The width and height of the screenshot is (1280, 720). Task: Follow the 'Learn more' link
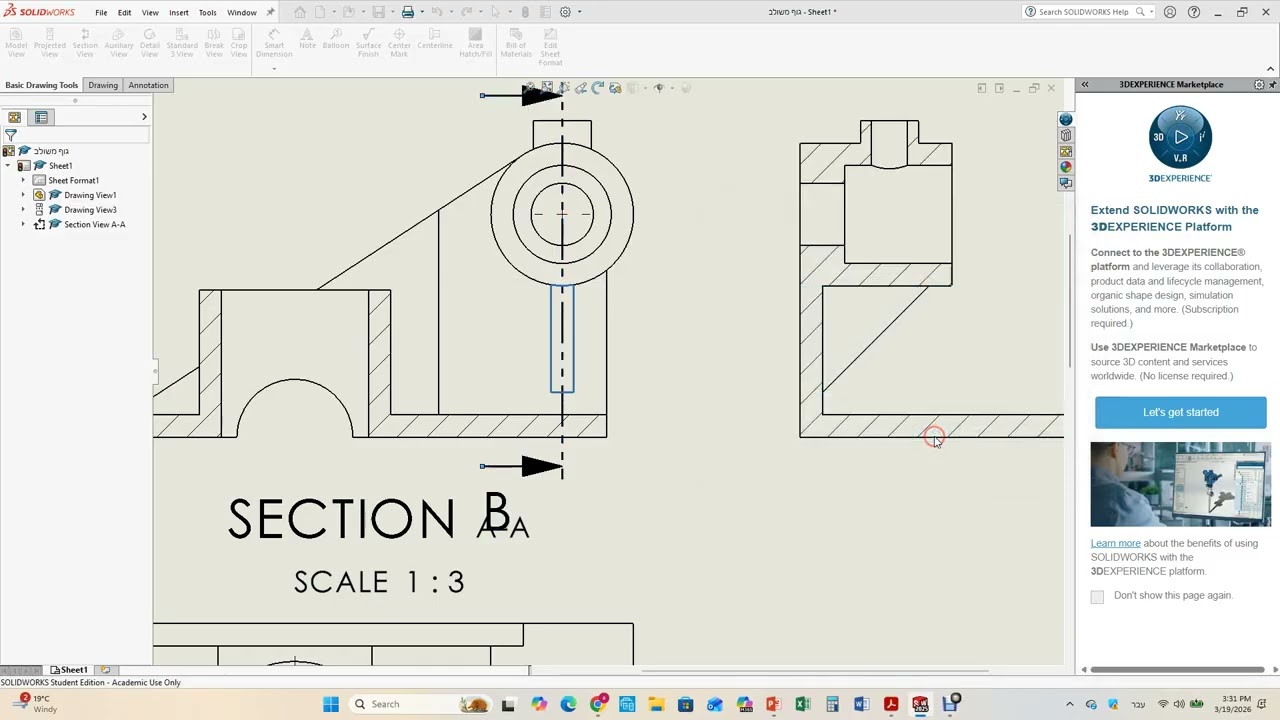[1115, 543]
